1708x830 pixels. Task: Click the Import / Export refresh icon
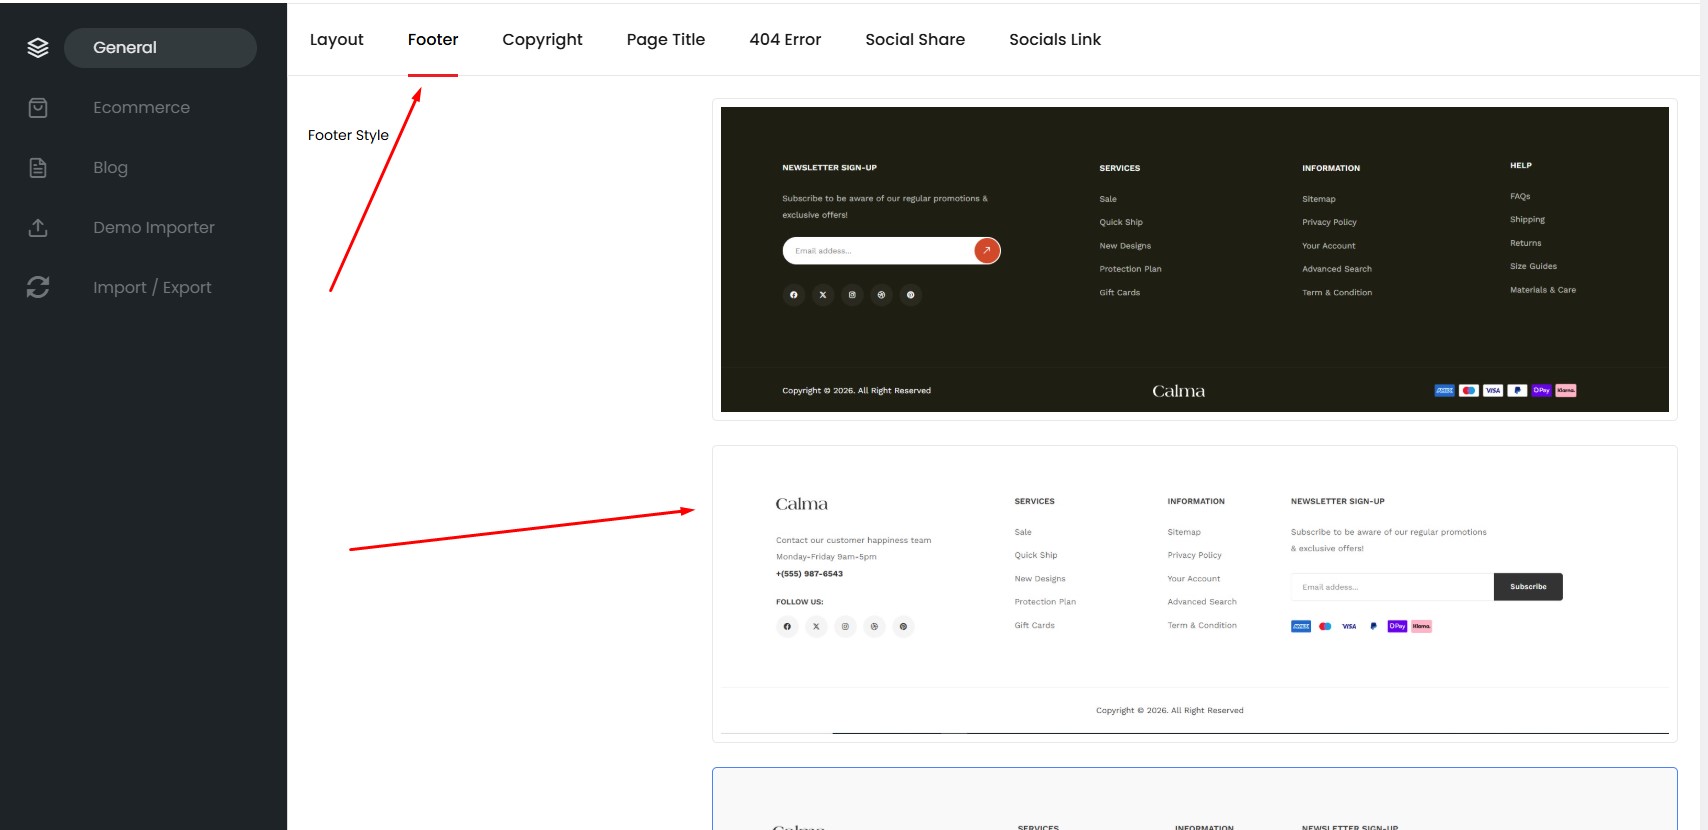point(38,288)
